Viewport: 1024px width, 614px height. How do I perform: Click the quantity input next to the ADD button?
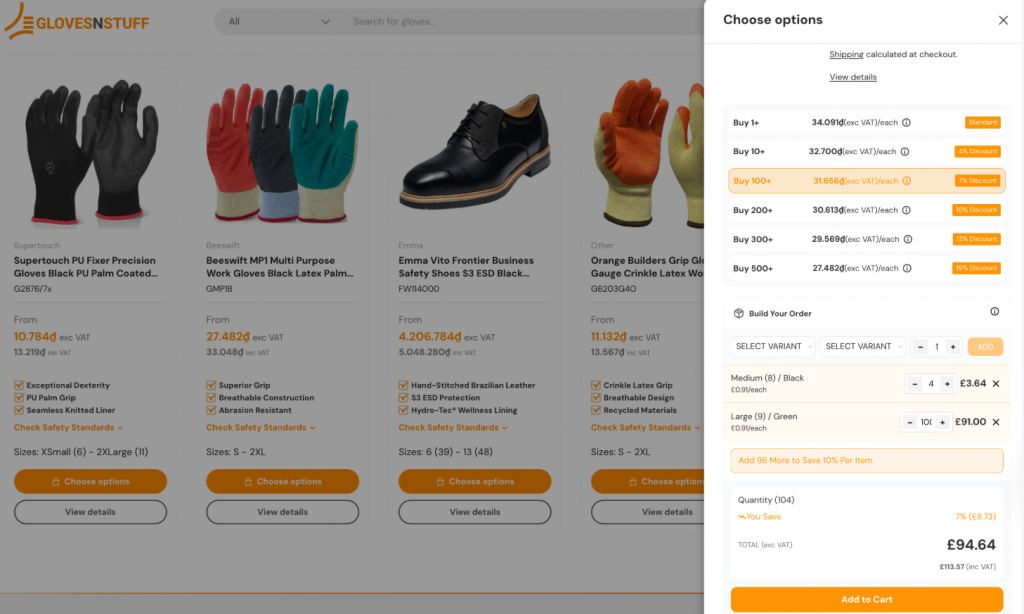point(937,347)
